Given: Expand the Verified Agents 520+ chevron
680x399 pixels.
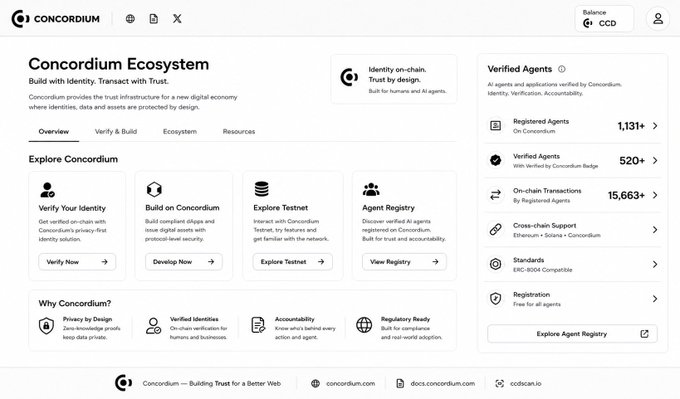Looking at the screenshot, I should tap(655, 160).
